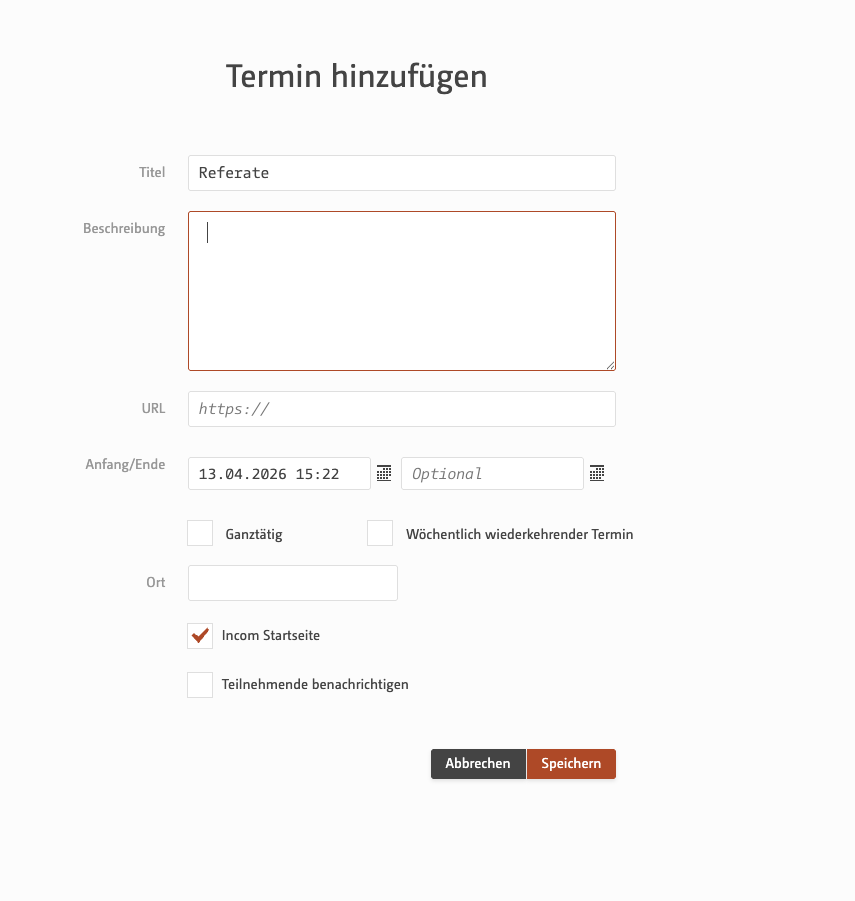Viewport: 855px width, 901px height.
Task: Click the Termin hinzufügen heading
Action: tap(356, 76)
